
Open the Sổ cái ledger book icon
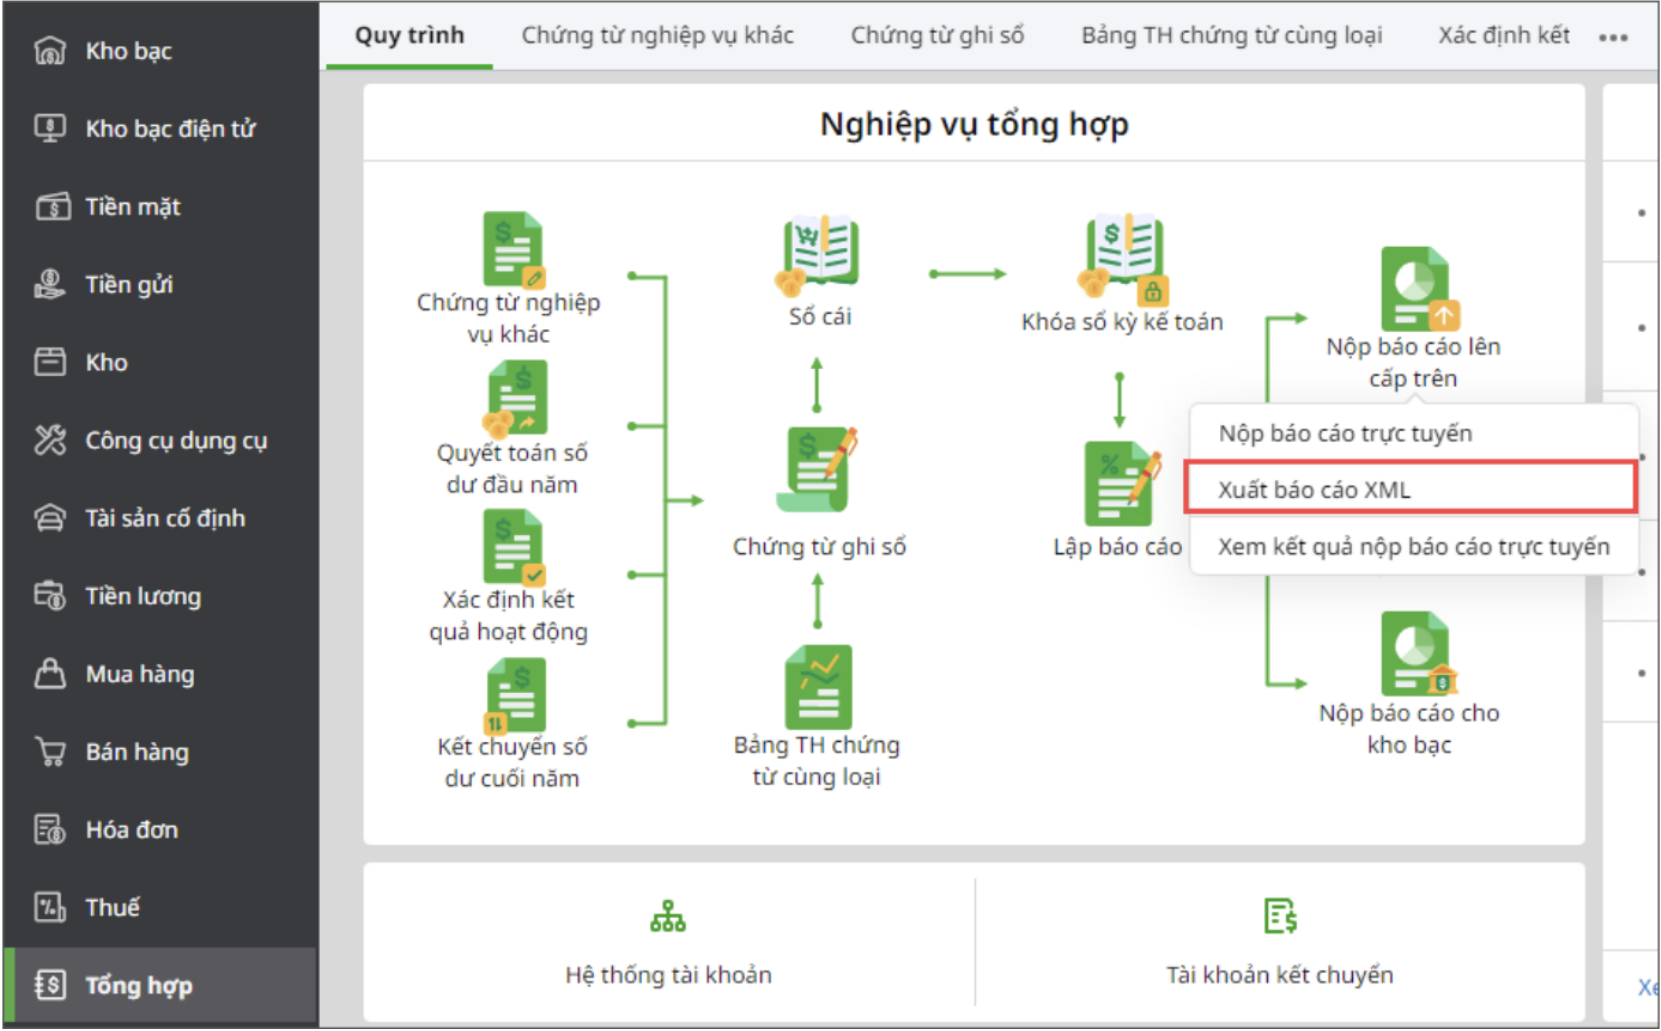tap(817, 254)
